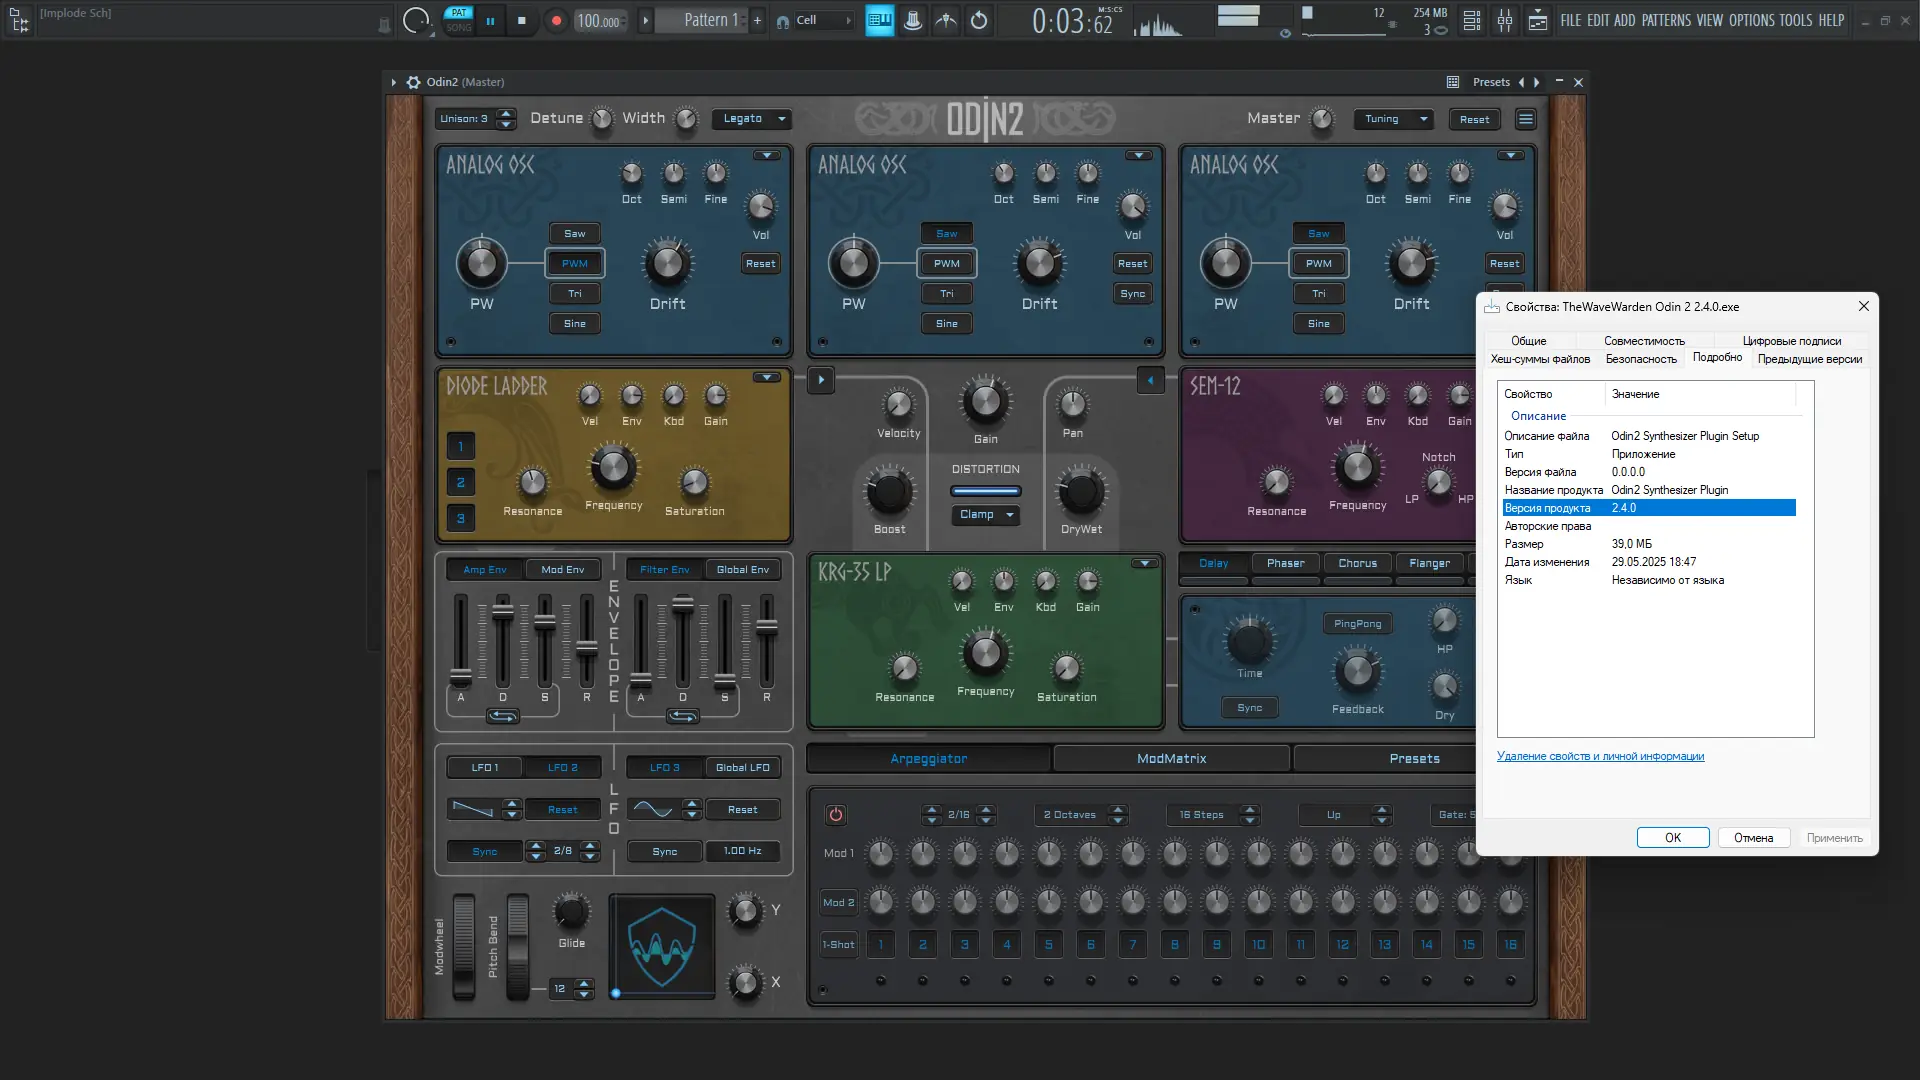Open the mixer icon in top toolbar
This screenshot has height=1080, width=1920.
tap(1504, 20)
